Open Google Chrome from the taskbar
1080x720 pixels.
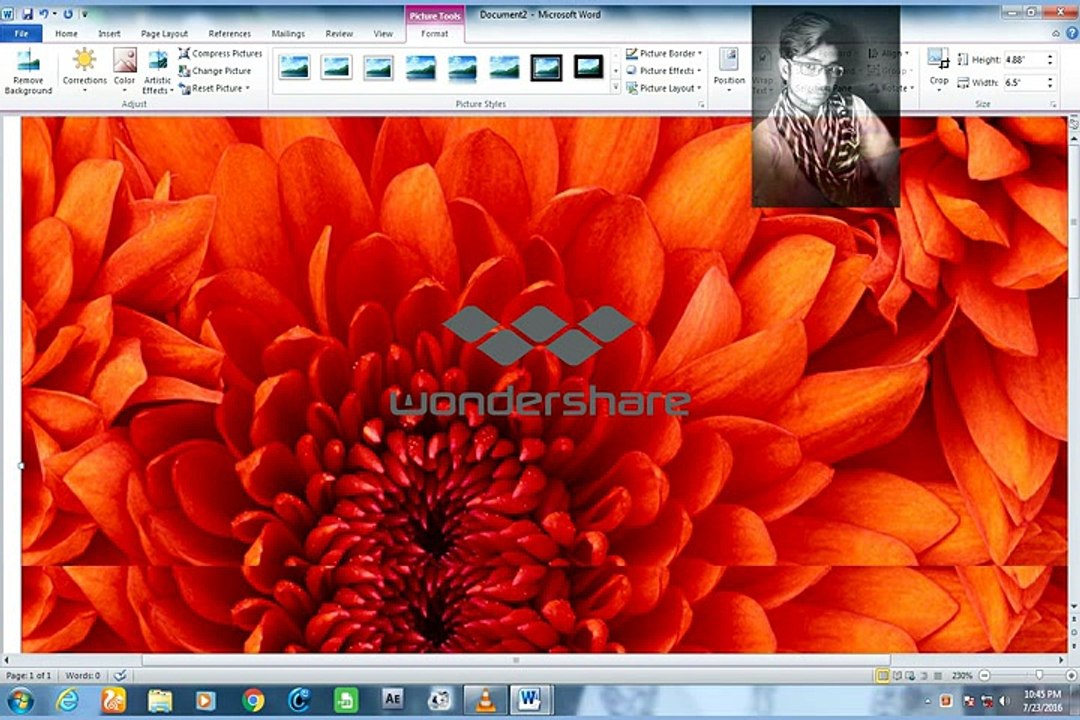253,701
